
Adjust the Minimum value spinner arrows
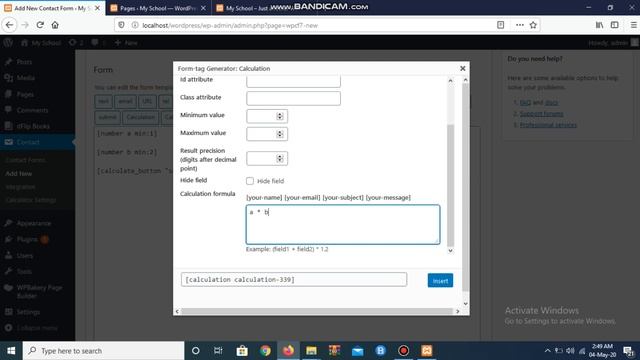coord(280,116)
